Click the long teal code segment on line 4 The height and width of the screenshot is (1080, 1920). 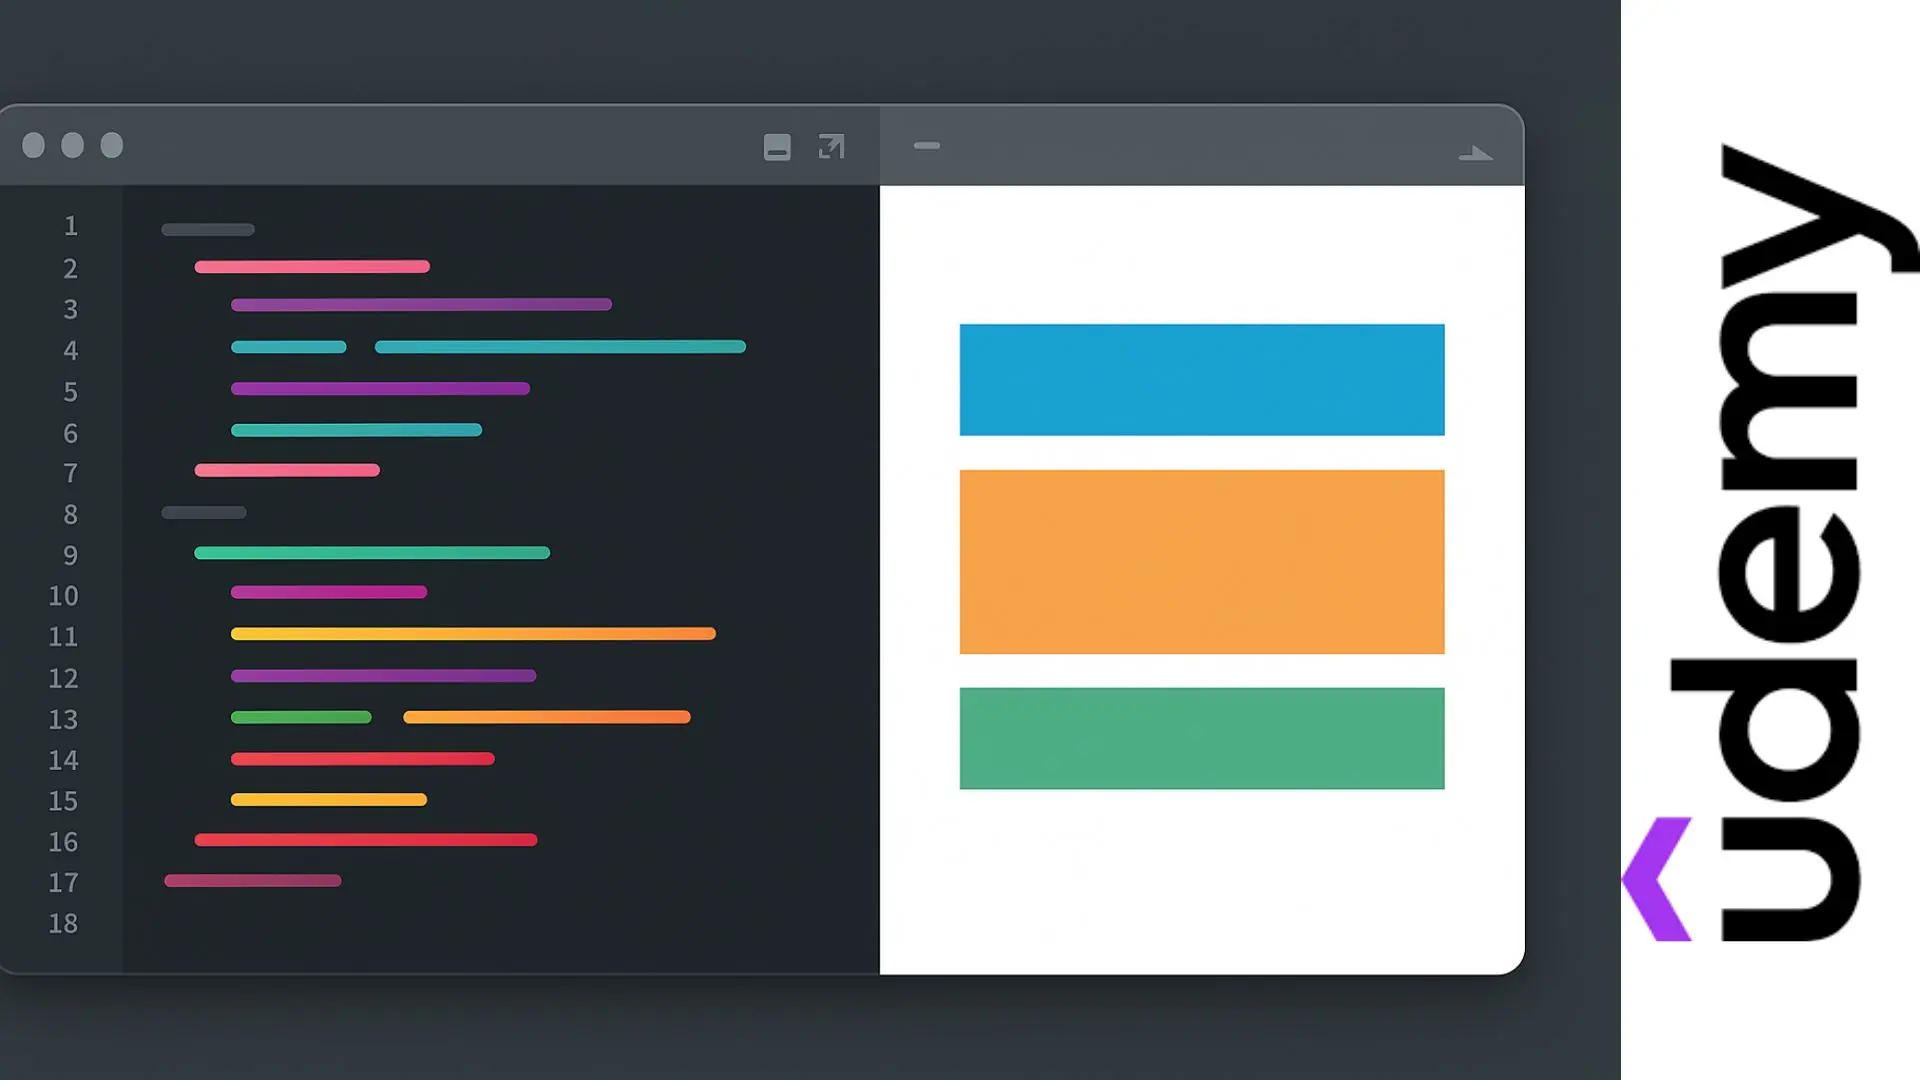pyautogui.click(x=560, y=347)
